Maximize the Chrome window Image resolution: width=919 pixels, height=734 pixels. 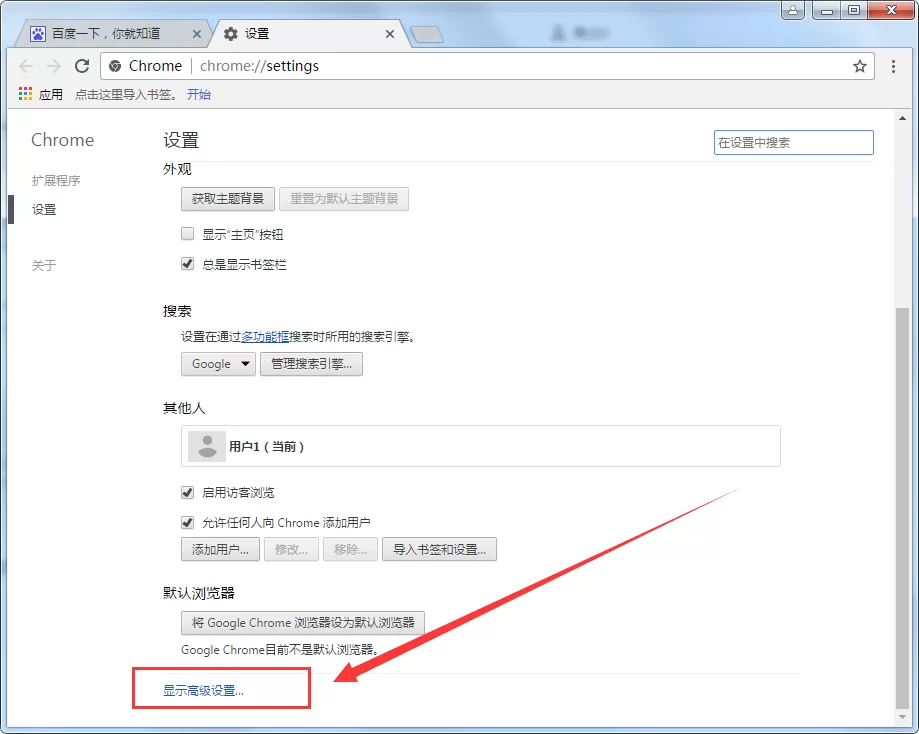854,10
